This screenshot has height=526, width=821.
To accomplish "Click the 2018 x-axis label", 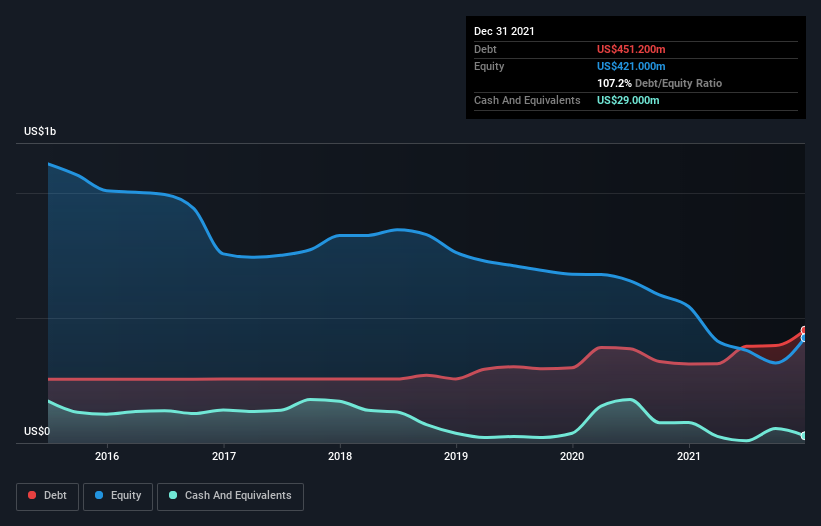I will point(340,456).
